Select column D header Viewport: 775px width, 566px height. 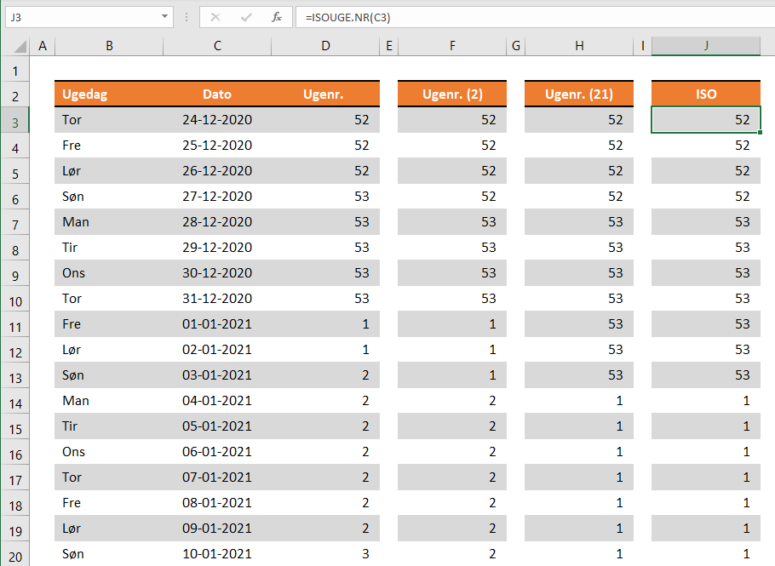pos(326,46)
